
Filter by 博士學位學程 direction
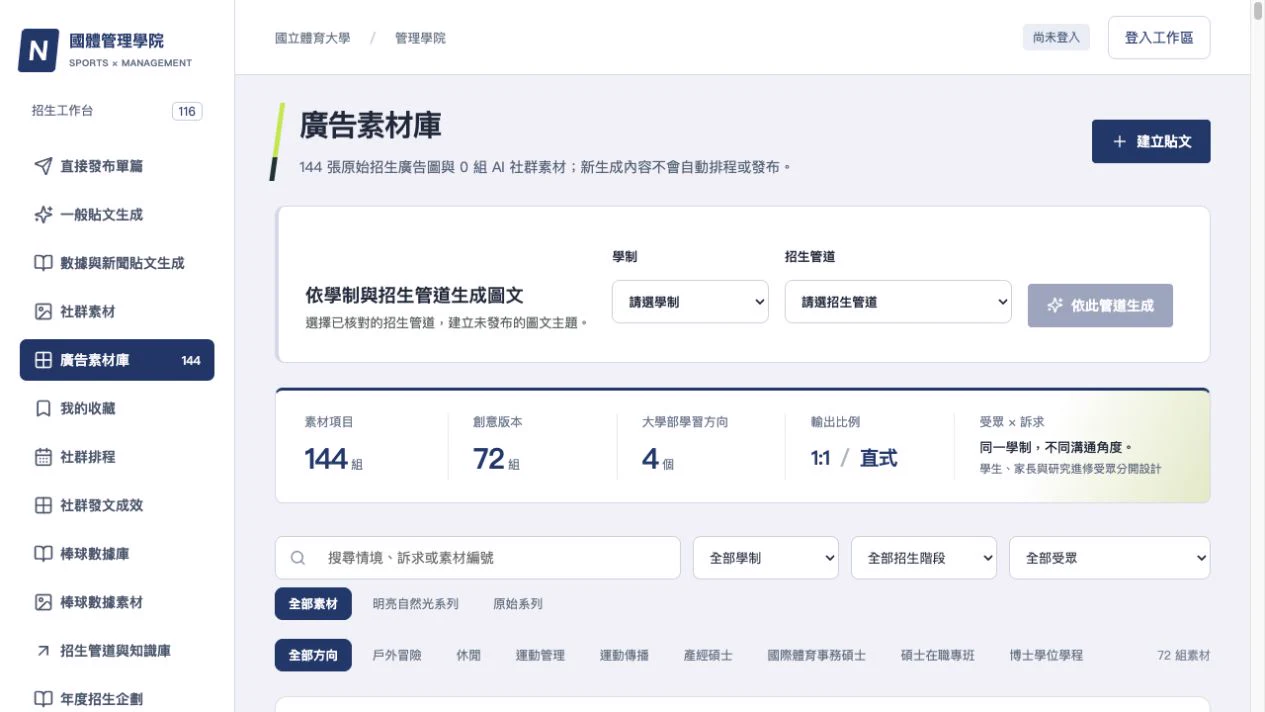[x=1046, y=656]
